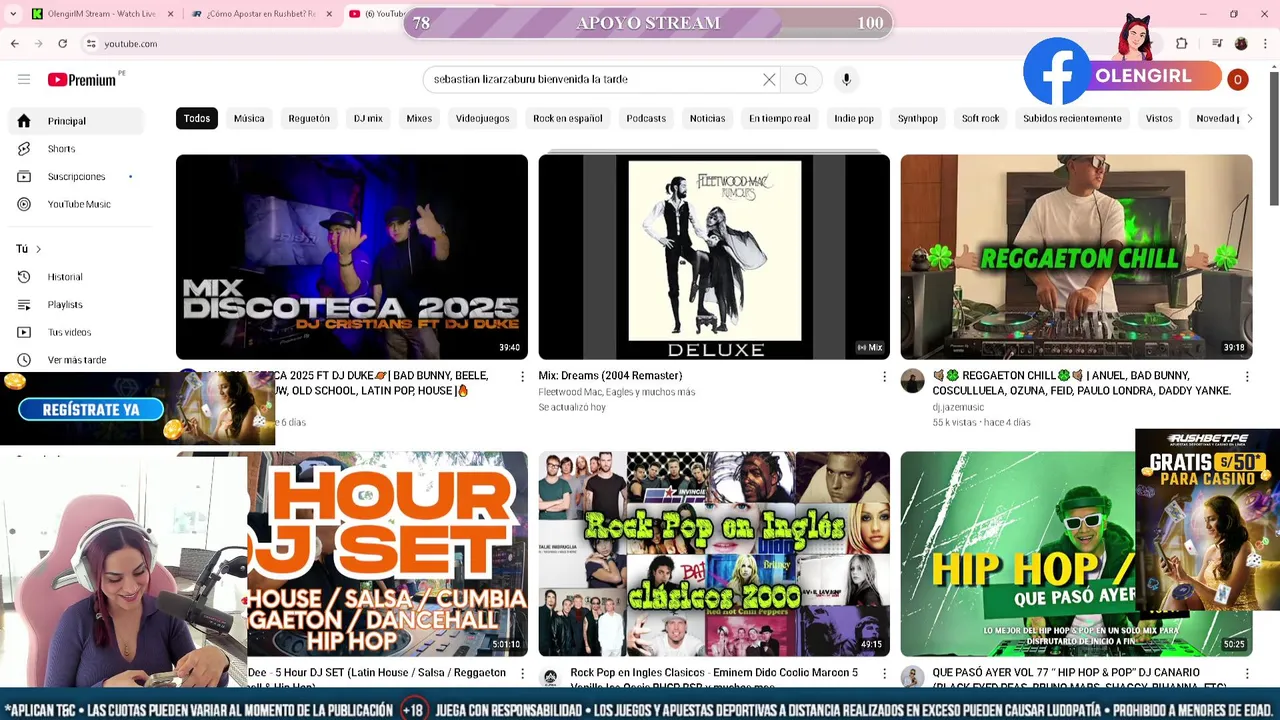Open options menu for Rock Pop en Ingles video
Viewport: 1280px width, 720px height.
point(884,673)
